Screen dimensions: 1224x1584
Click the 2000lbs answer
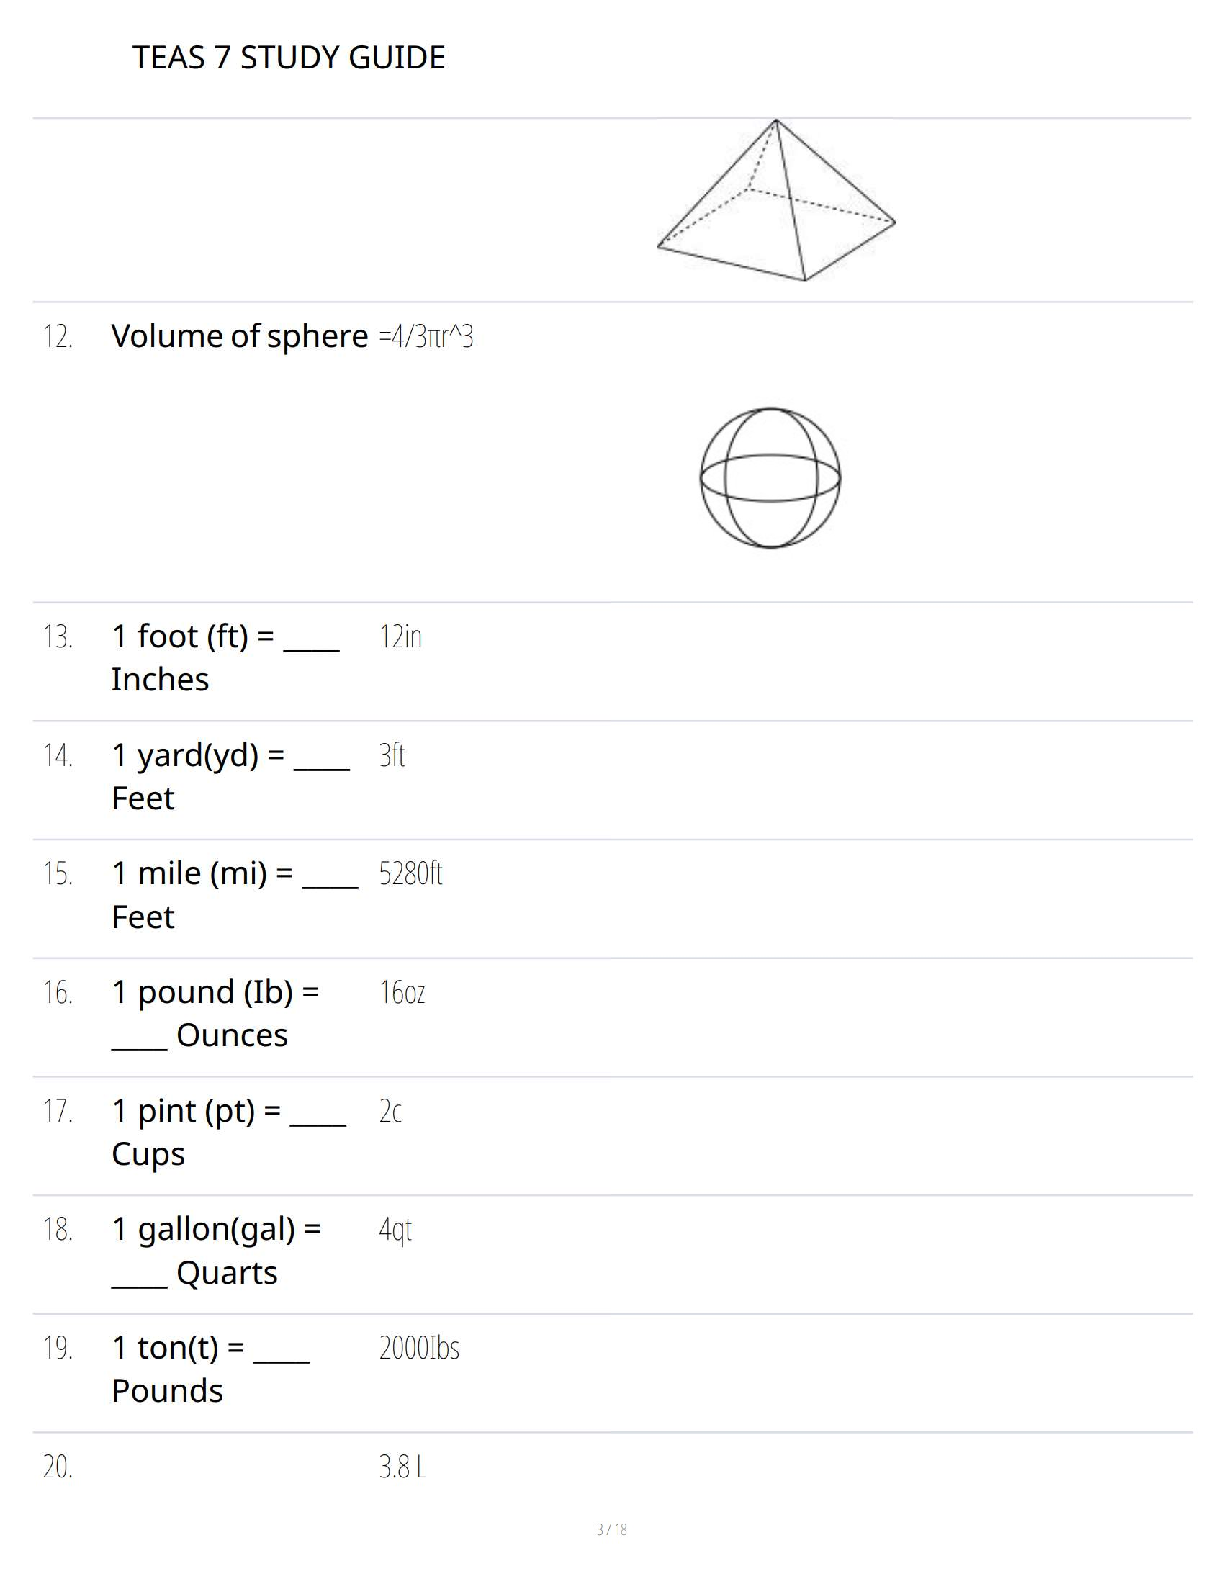click(419, 1348)
